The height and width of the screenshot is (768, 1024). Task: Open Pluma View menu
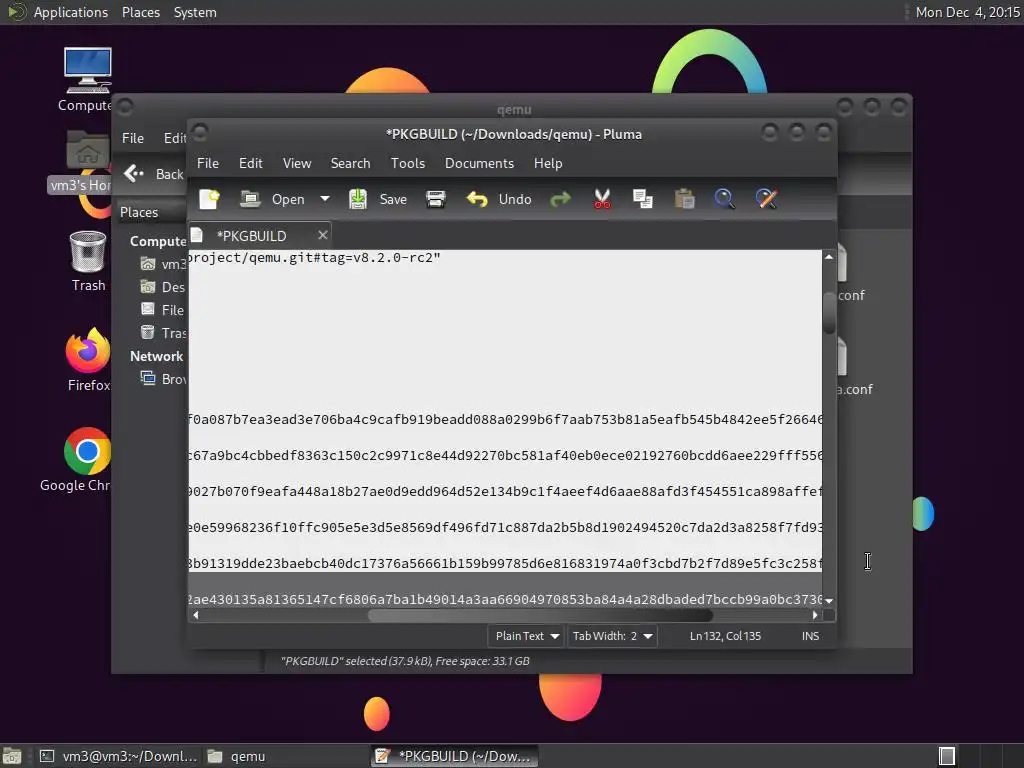coord(296,163)
